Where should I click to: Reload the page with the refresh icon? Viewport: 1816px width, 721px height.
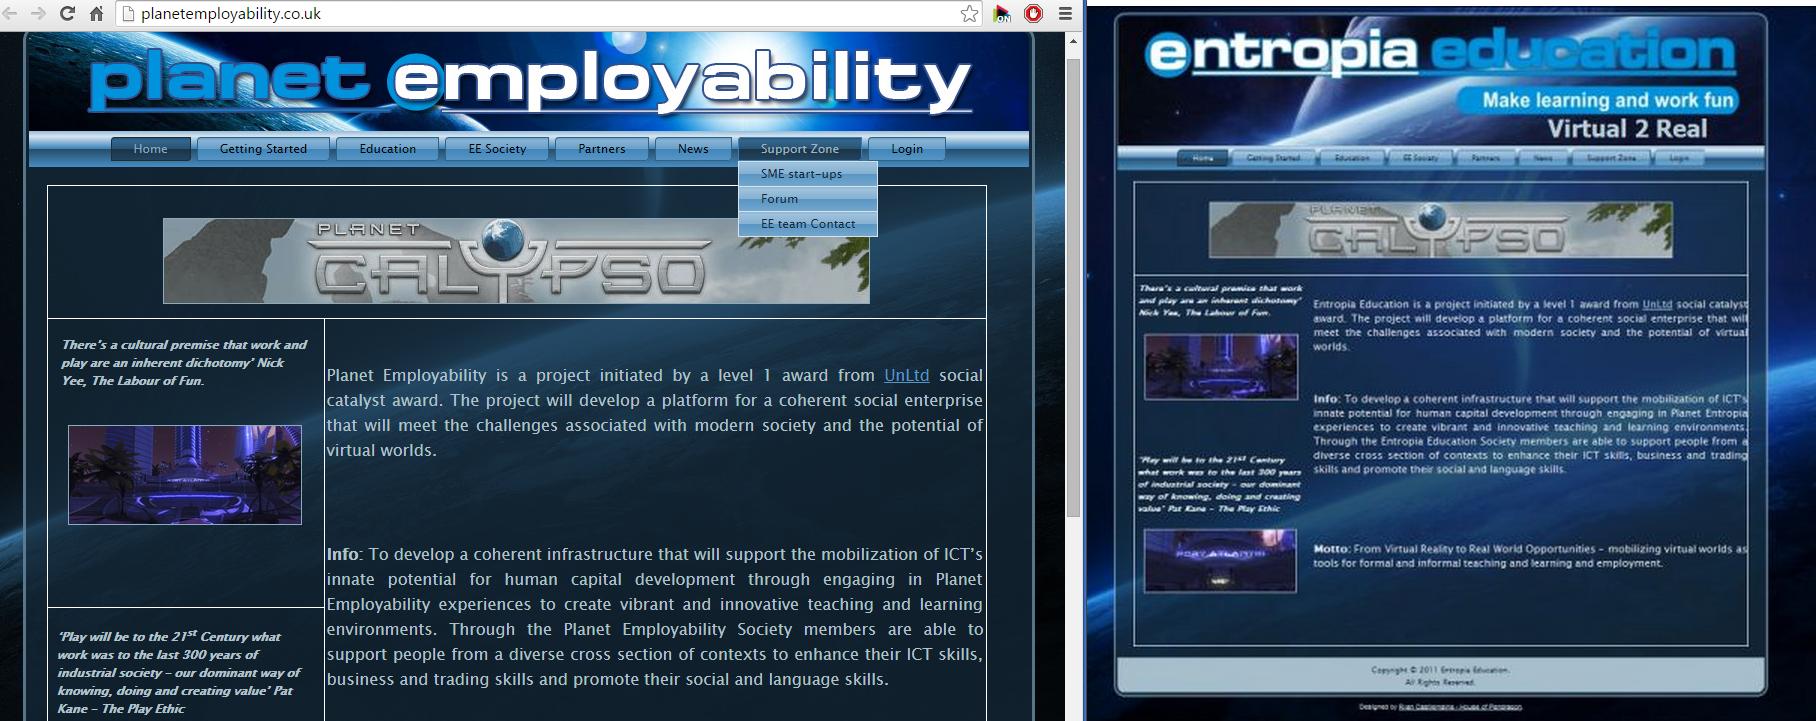pyautogui.click(x=68, y=13)
